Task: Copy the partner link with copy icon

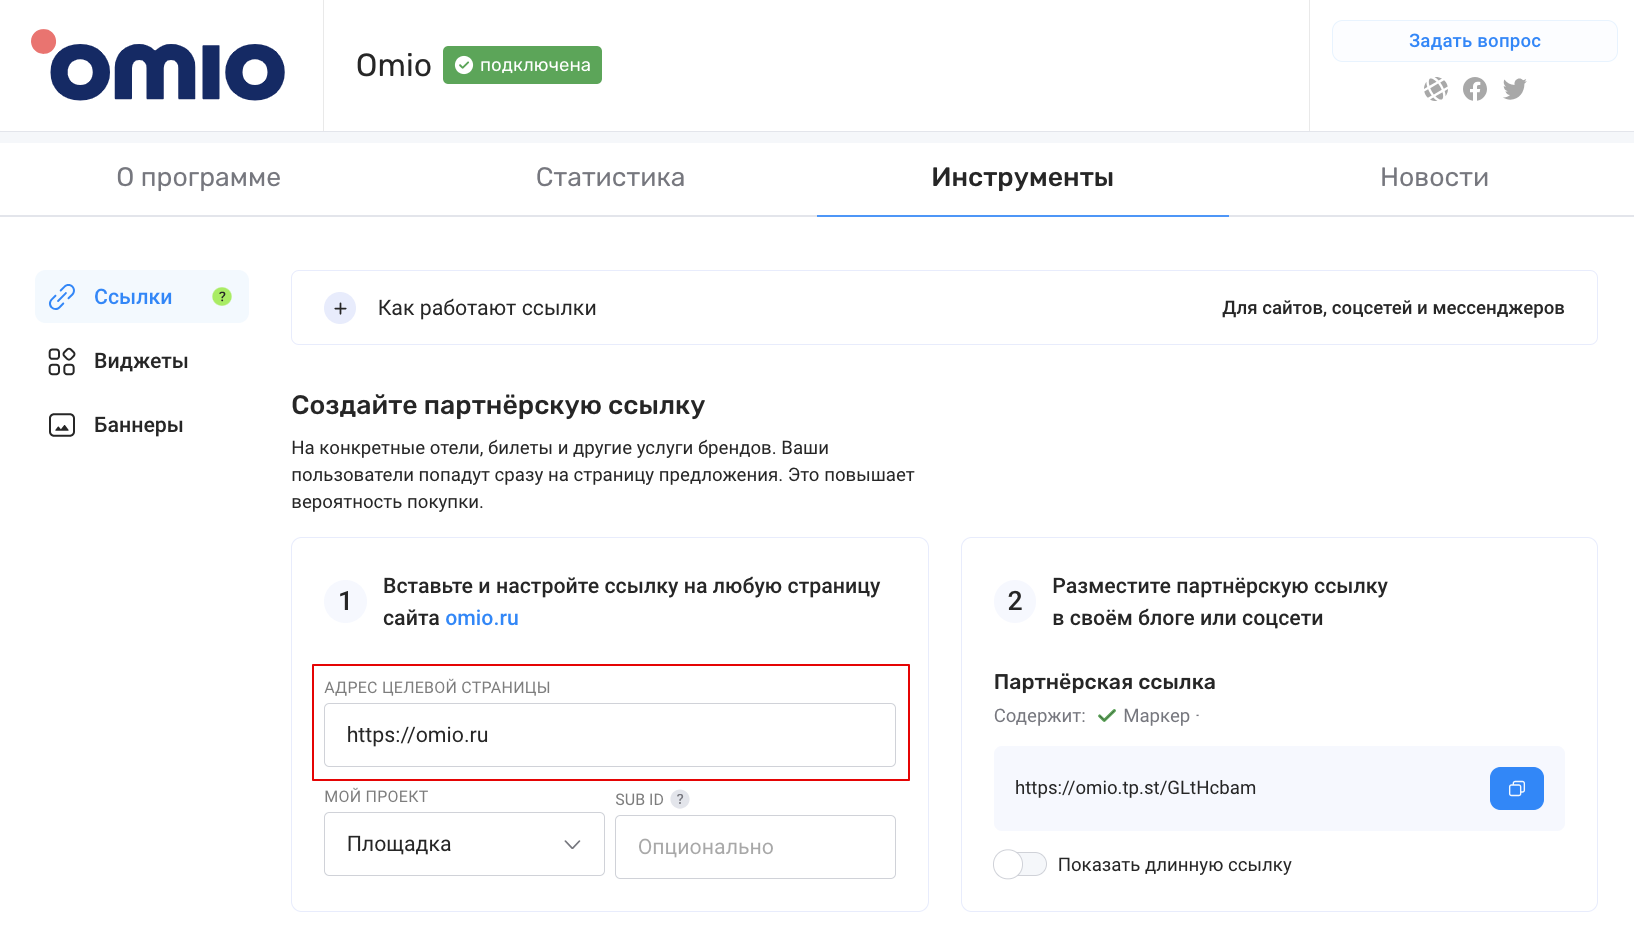Action: 1516,788
